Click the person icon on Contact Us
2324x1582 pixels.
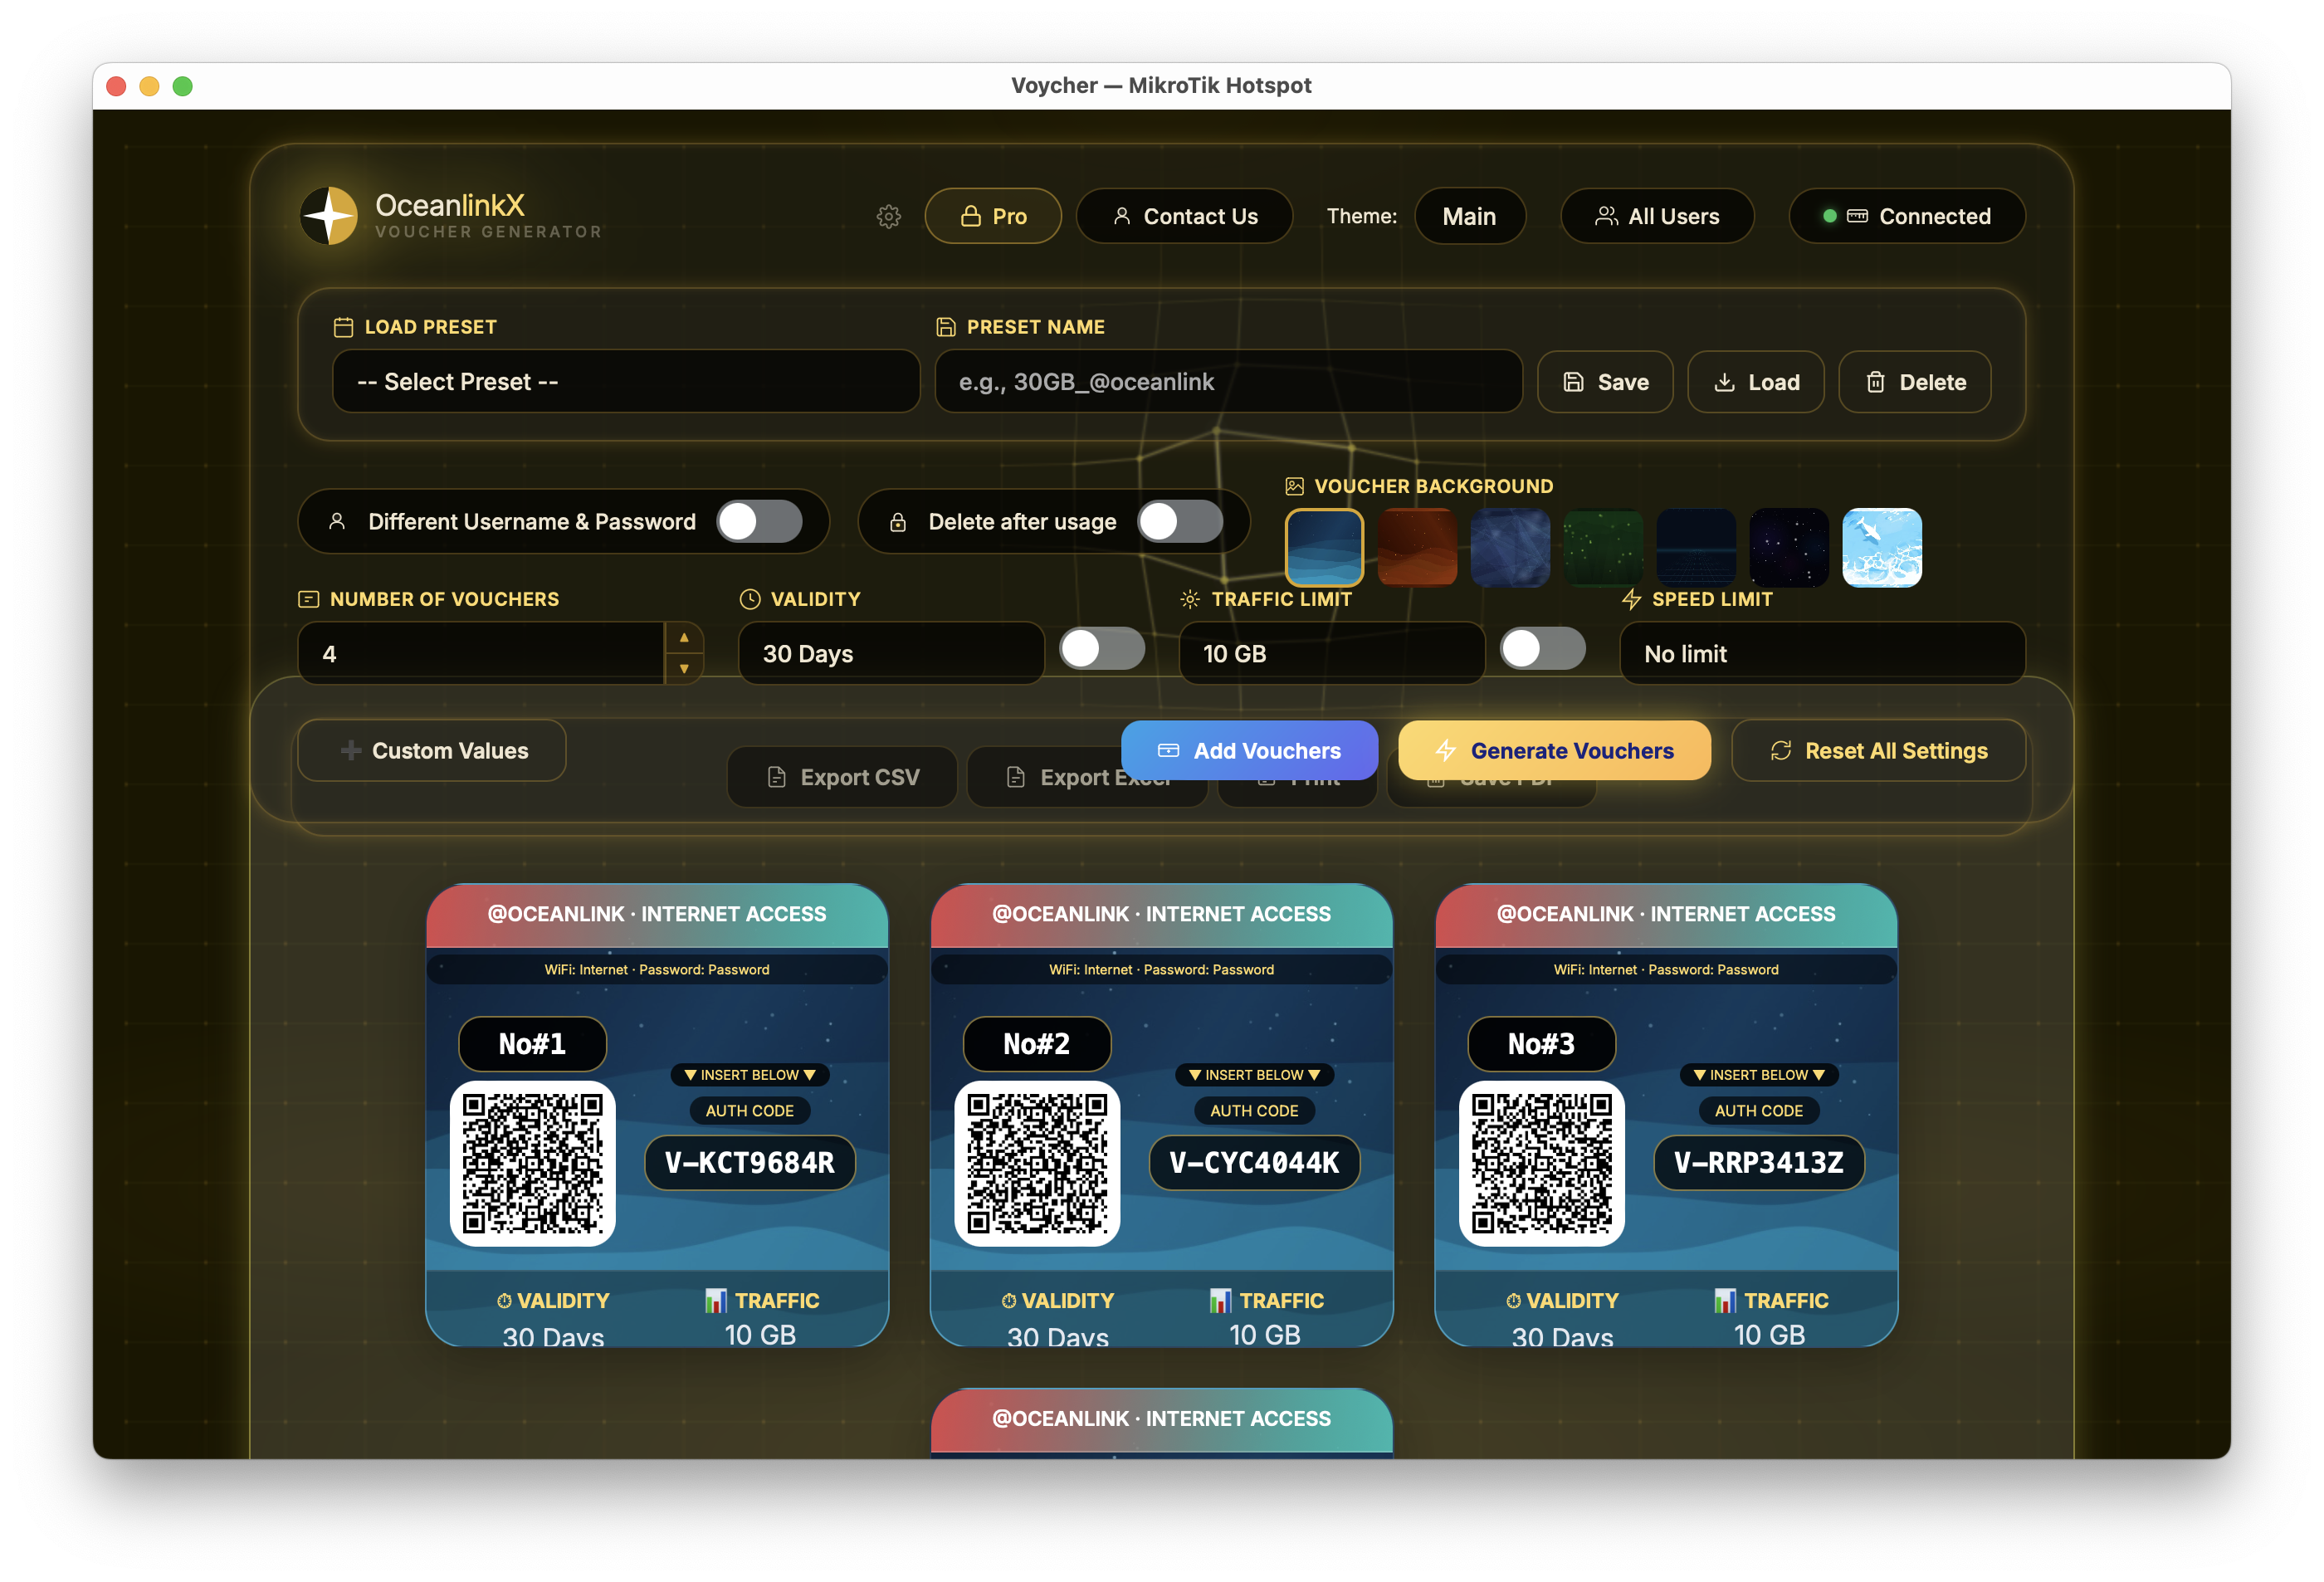point(1122,216)
